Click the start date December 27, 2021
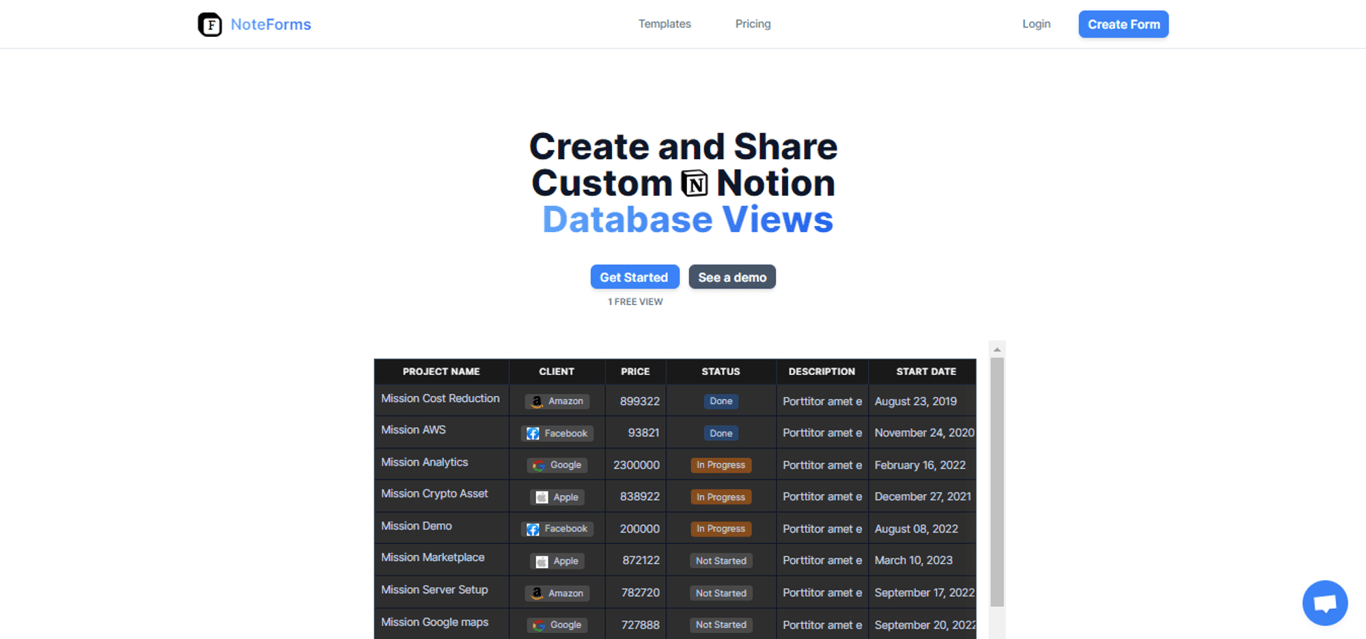The width and height of the screenshot is (1366, 639). pos(923,497)
